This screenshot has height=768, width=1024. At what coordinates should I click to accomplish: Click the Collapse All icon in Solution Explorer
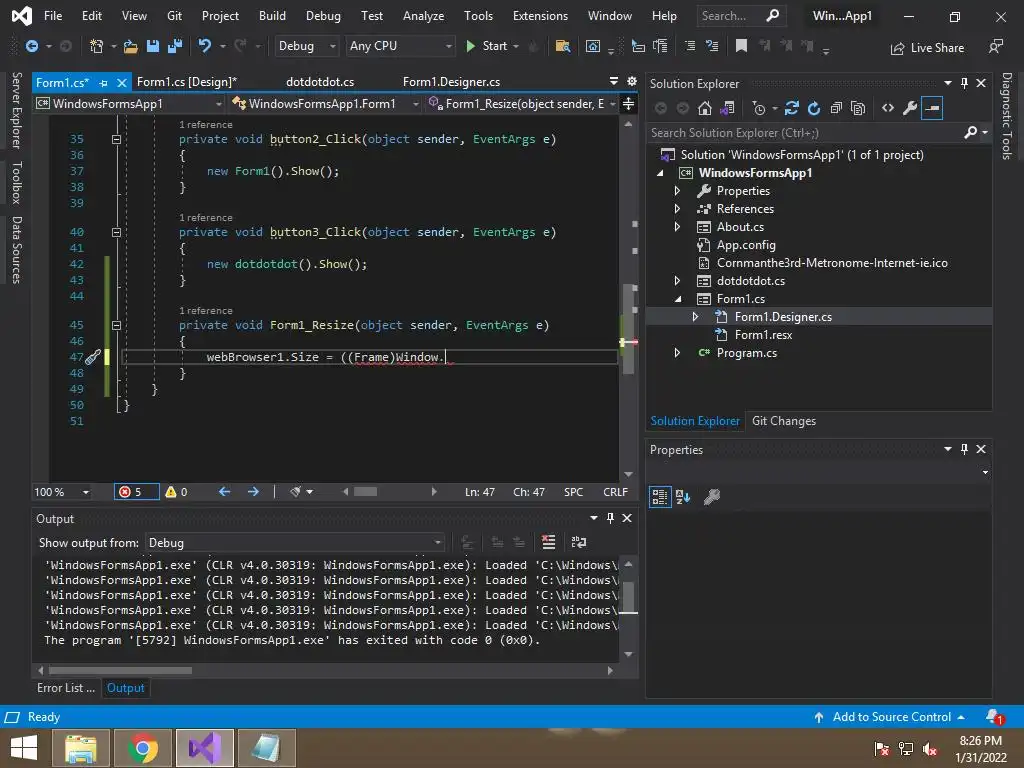[x=836, y=108]
